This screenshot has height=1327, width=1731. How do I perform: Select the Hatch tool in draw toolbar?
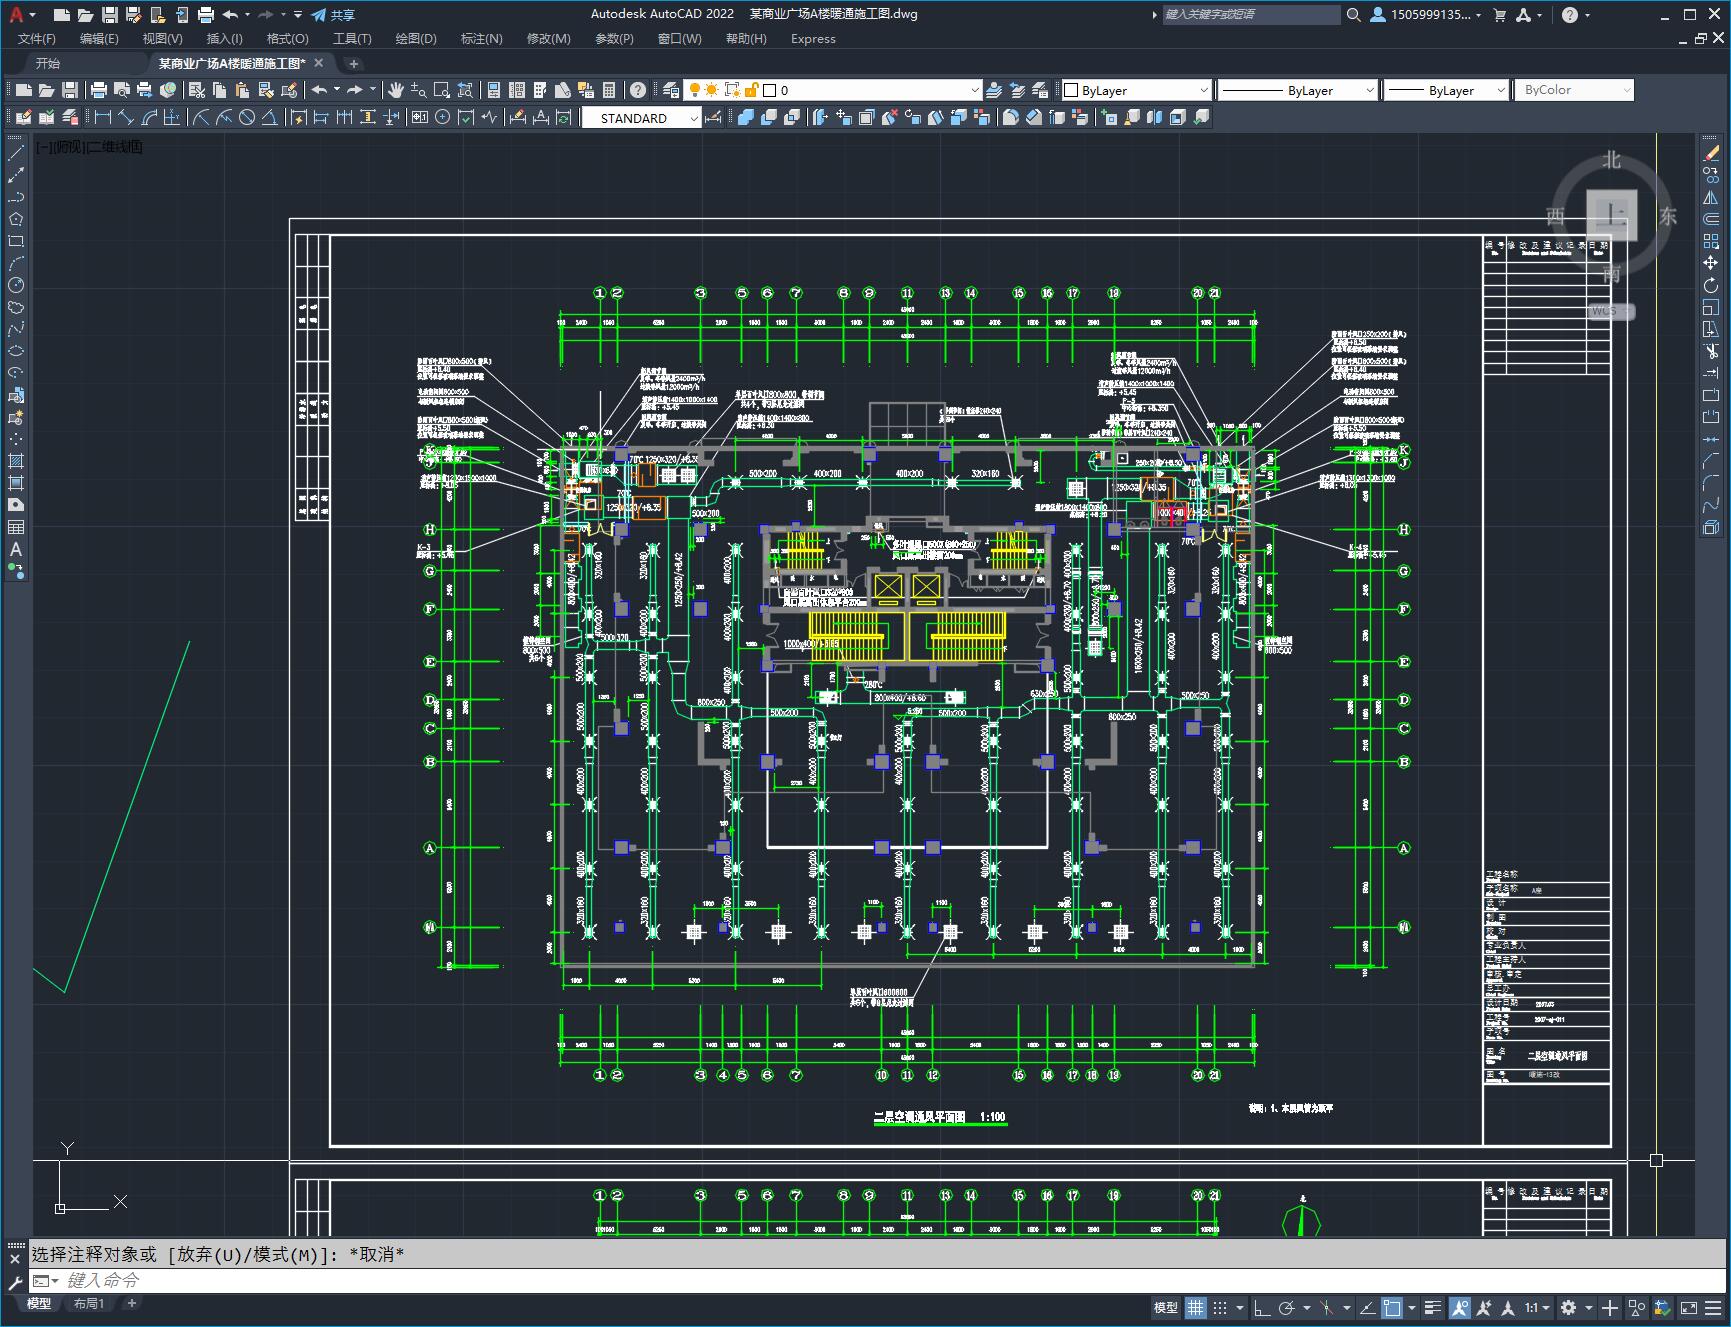16,461
